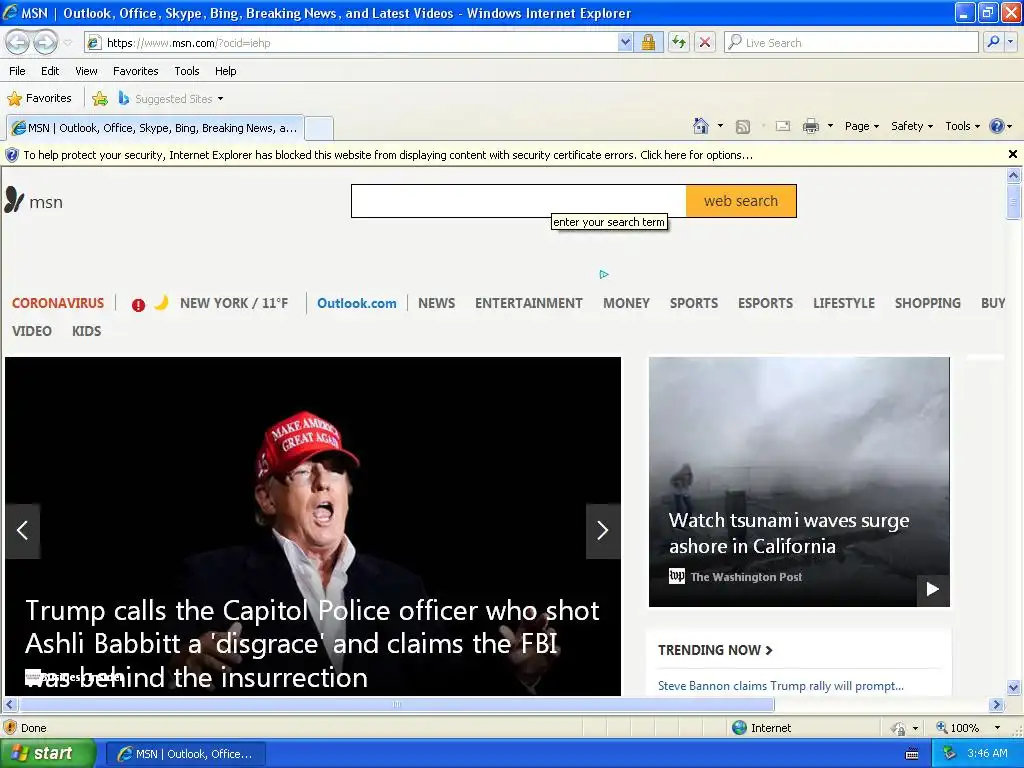Go back with the Back arrow button
Image resolution: width=1024 pixels, height=768 pixels.
coord(18,43)
